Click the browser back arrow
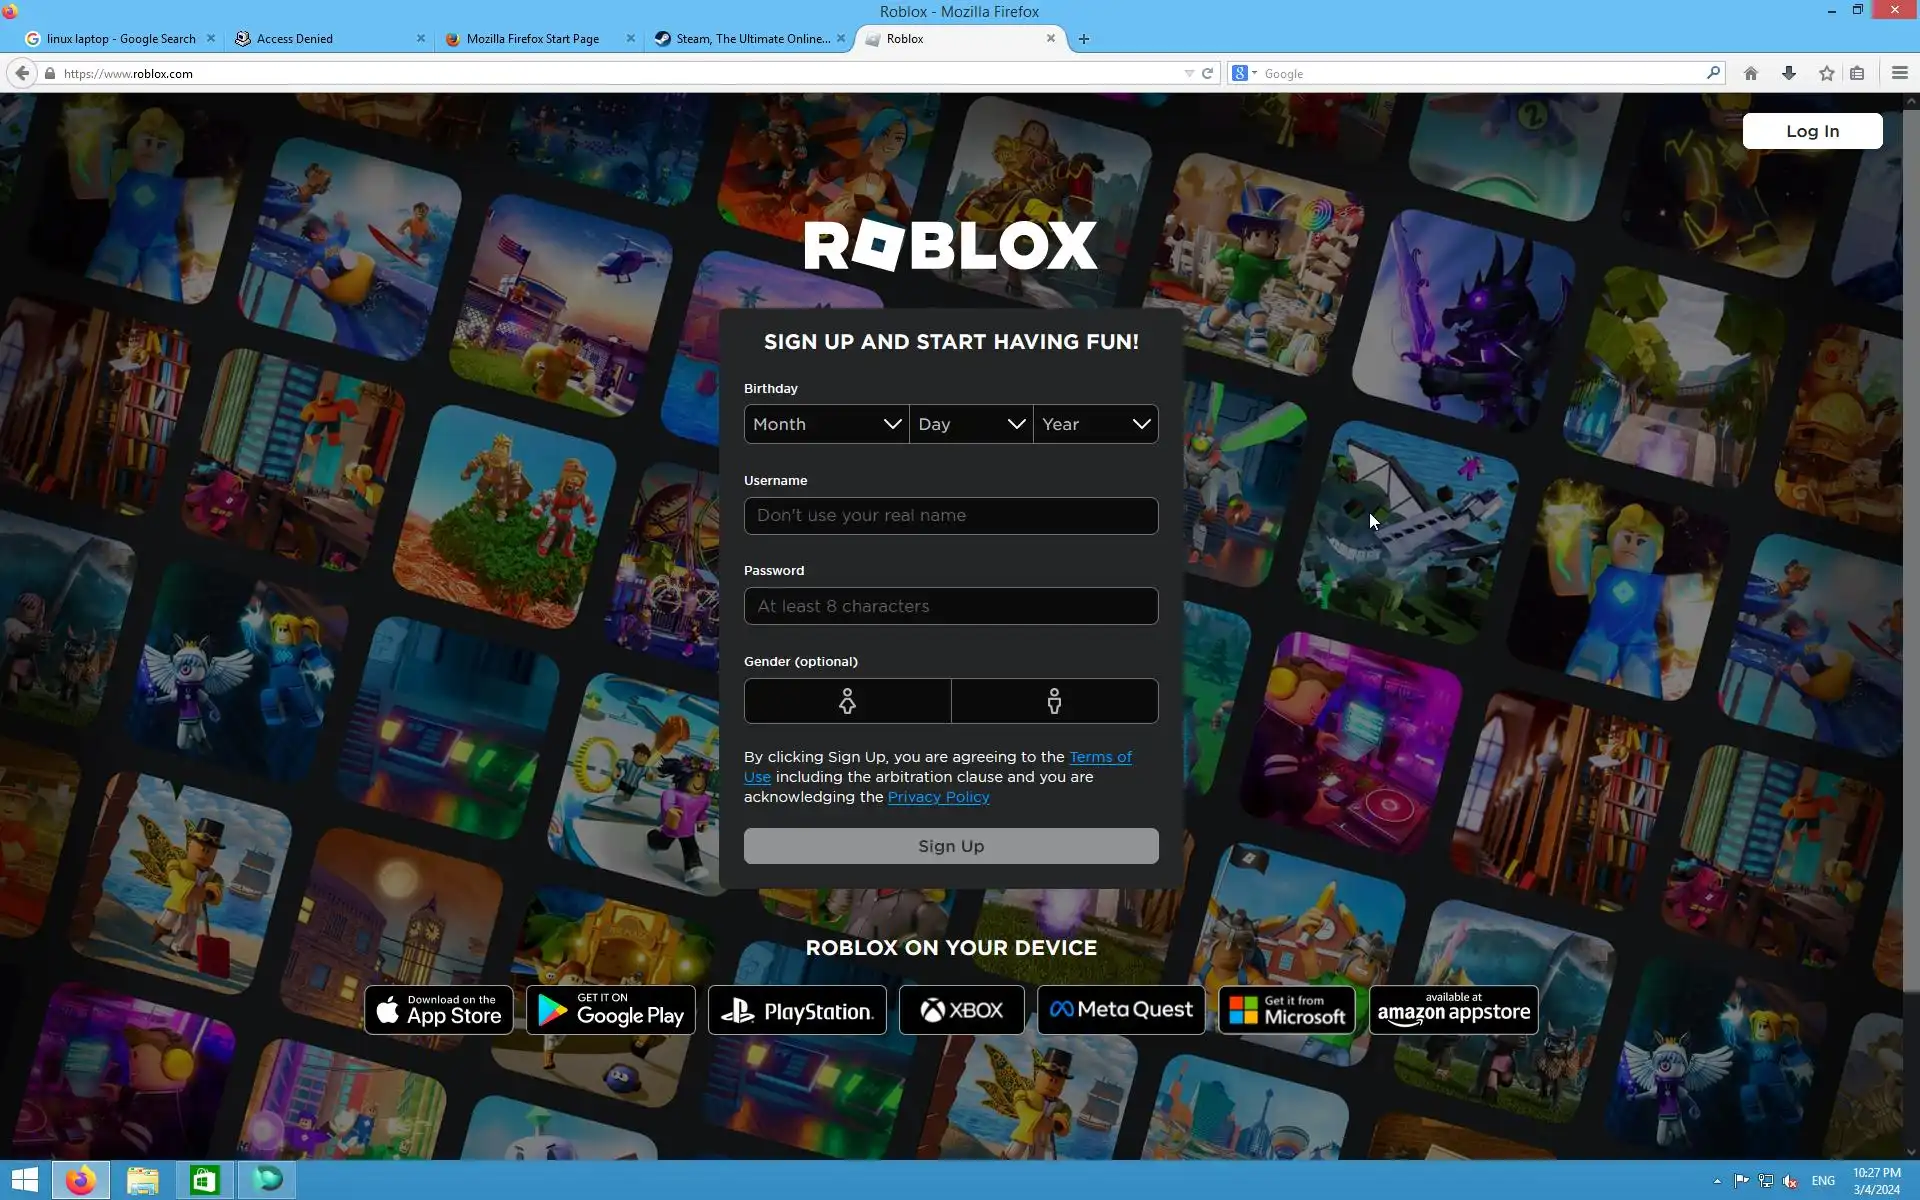Viewport: 1920px width, 1200px height. click(x=21, y=73)
